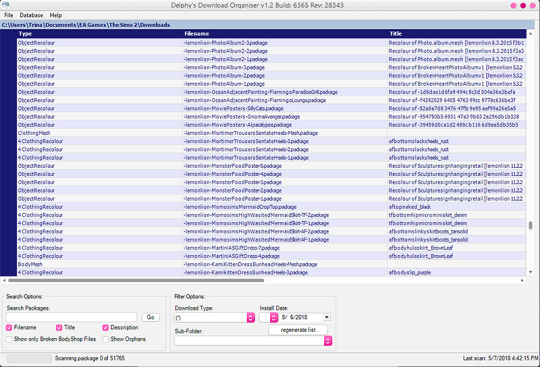
Task: Click the horizontal scrollbar right arrow
Action: tap(522, 281)
